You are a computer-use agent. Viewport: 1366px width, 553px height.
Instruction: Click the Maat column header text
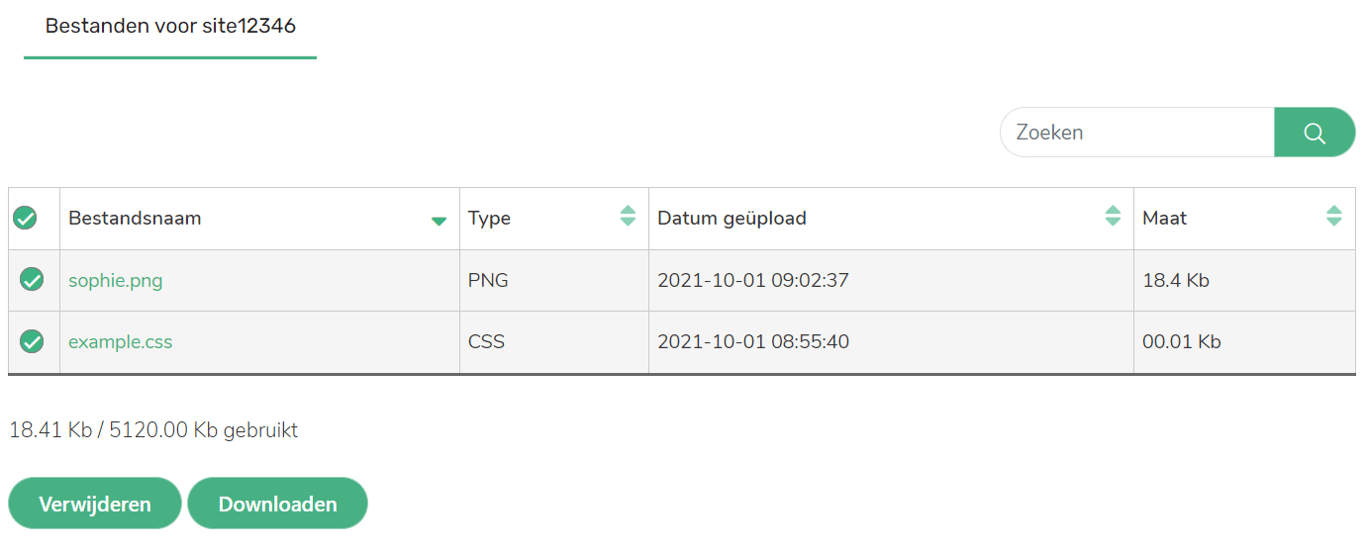pyautogui.click(x=1164, y=218)
